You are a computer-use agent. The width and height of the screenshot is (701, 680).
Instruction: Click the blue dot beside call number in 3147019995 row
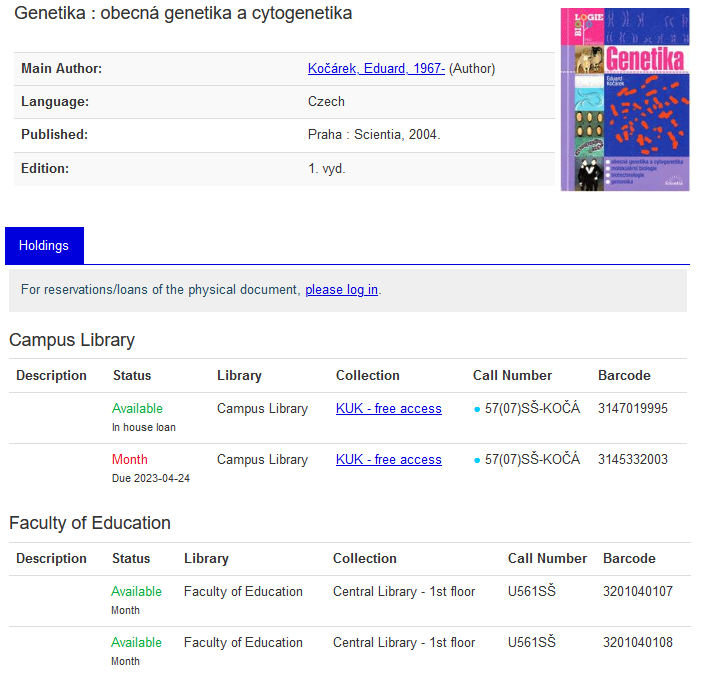pyautogui.click(x=477, y=409)
